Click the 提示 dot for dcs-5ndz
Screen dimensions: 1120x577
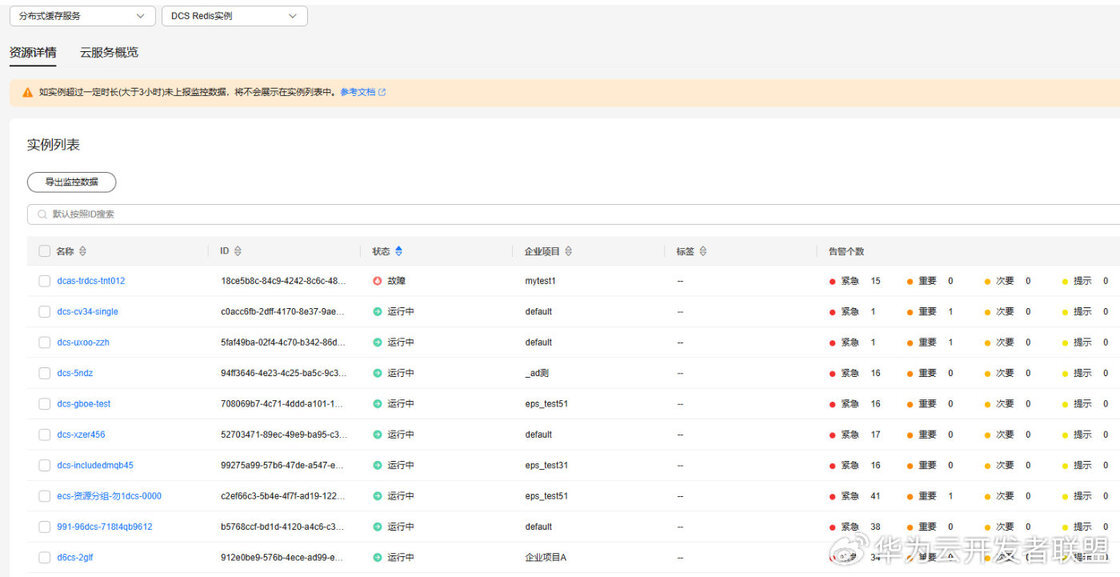coord(1065,373)
